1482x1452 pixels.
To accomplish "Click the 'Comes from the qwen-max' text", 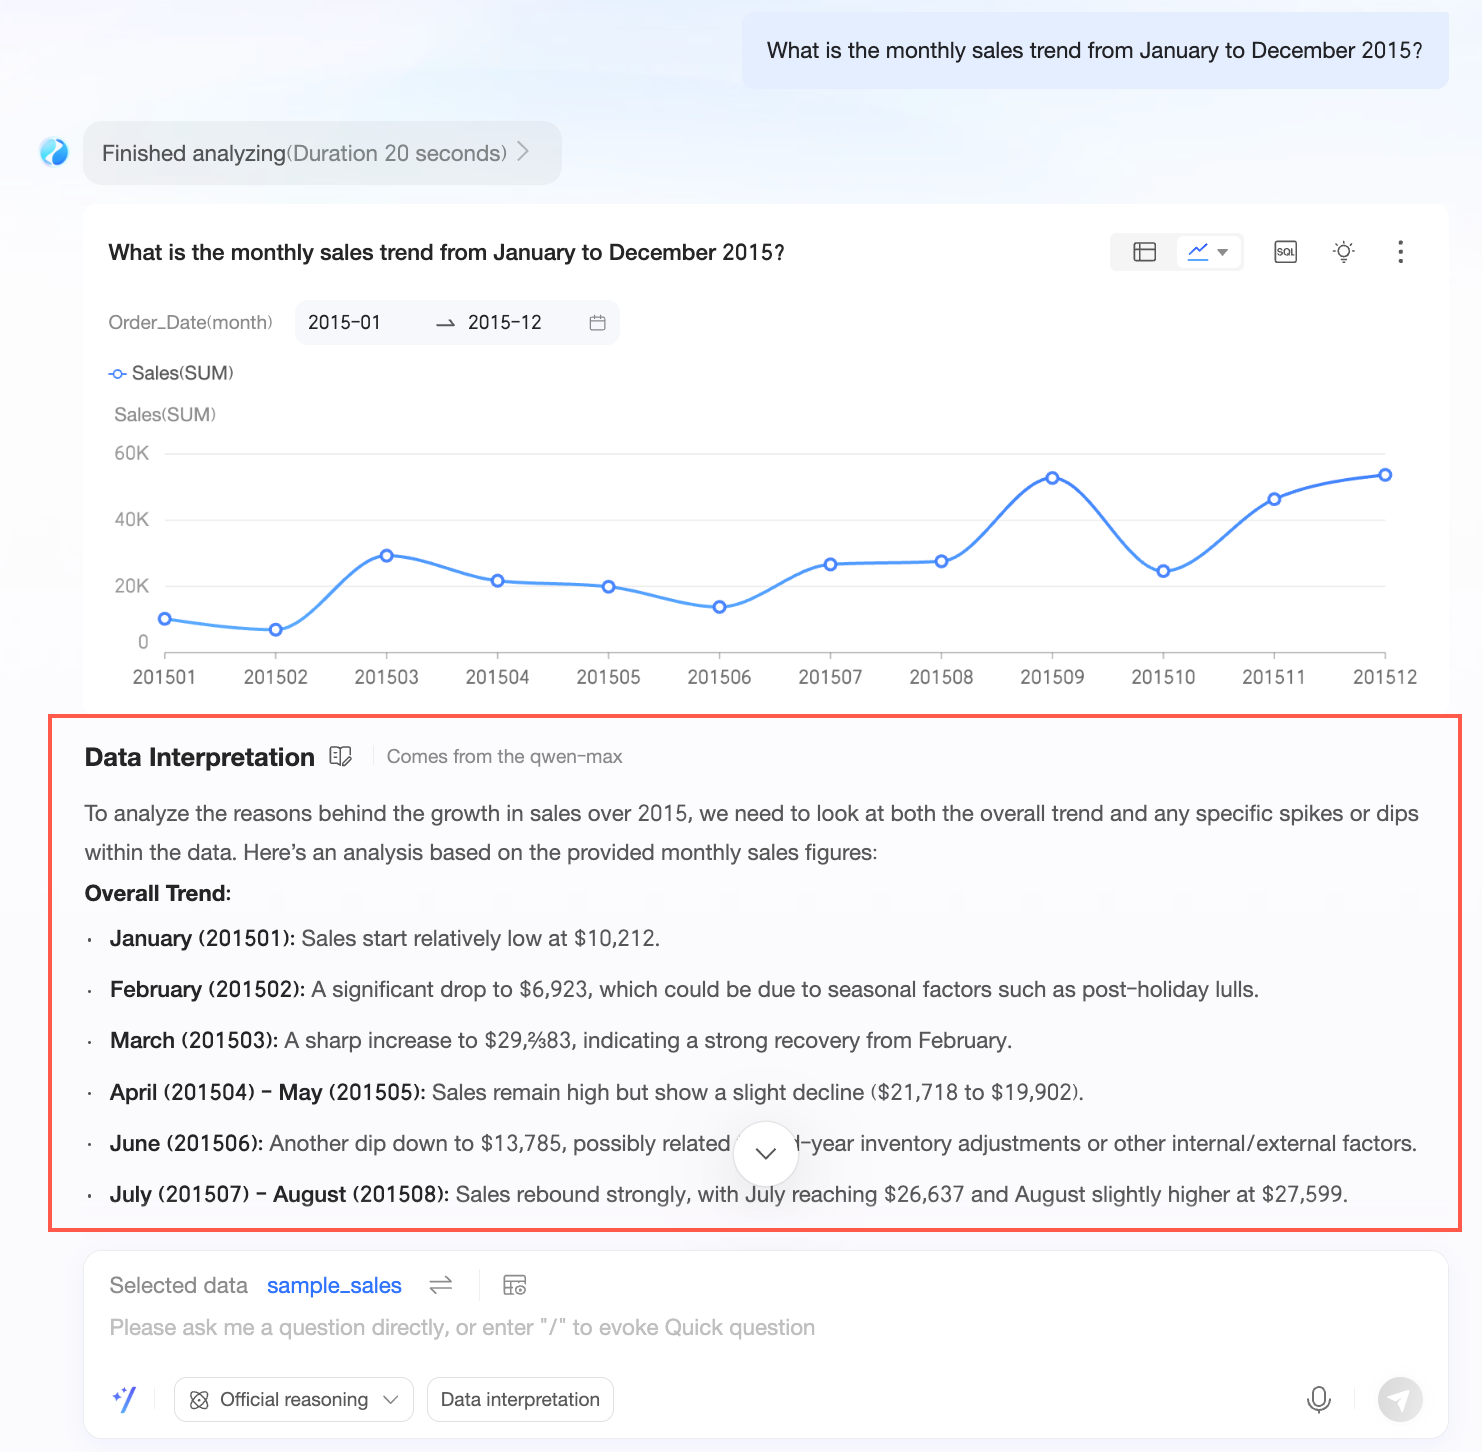I will (504, 756).
